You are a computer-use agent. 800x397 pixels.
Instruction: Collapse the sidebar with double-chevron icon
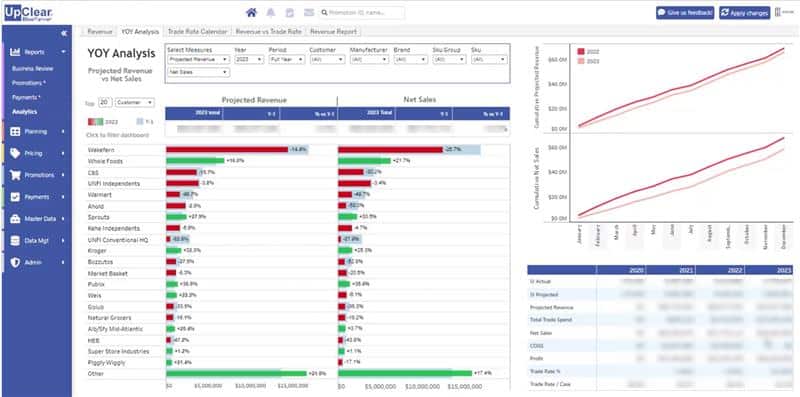64,33
